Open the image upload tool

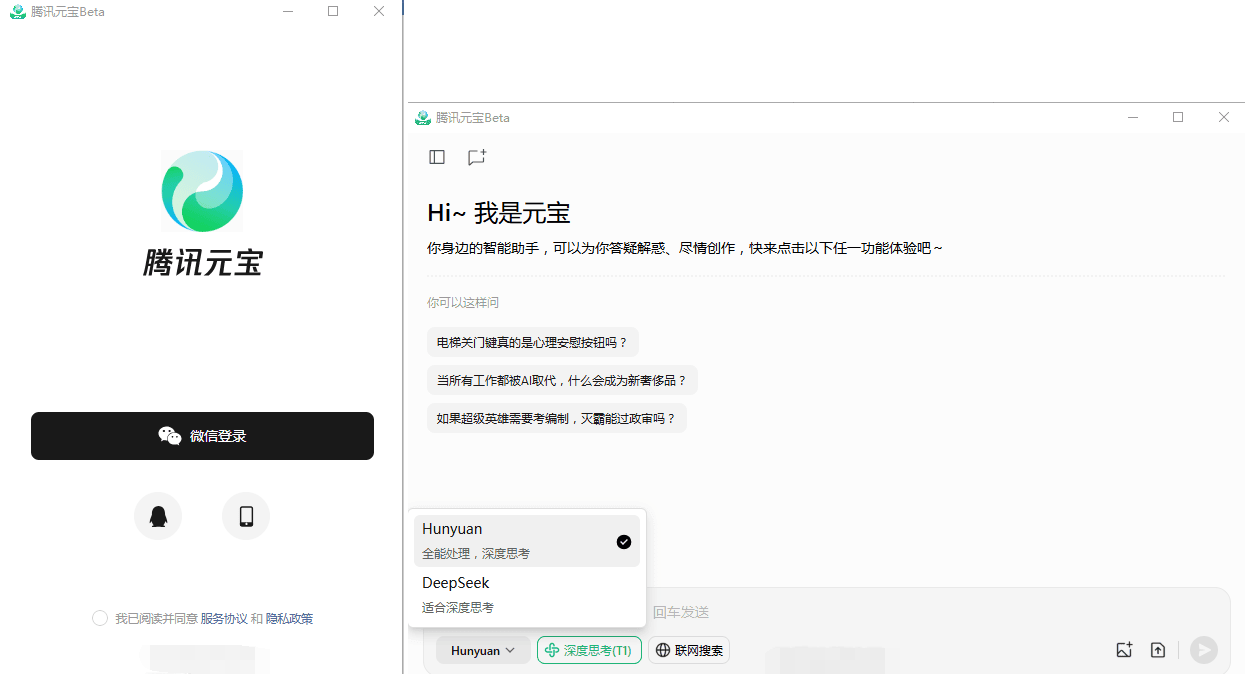click(1124, 649)
